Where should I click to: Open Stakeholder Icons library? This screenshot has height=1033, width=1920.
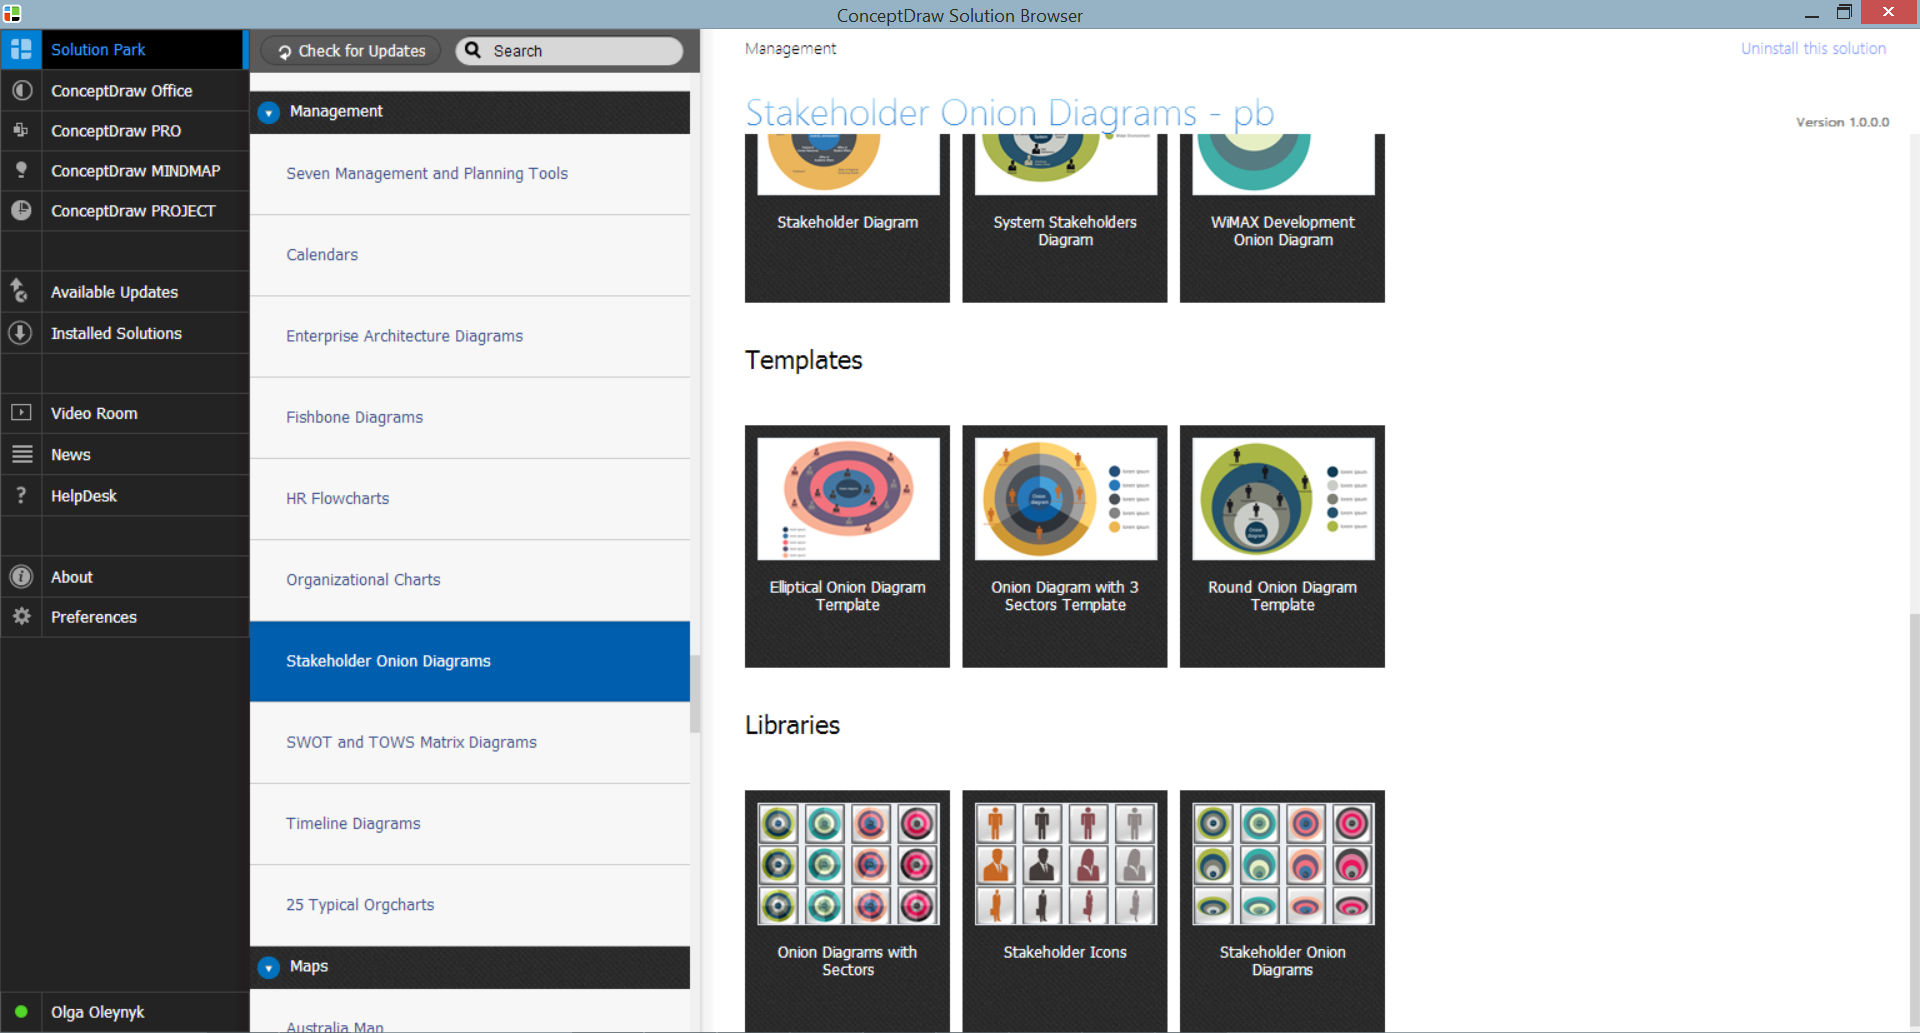click(x=1065, y=910)
